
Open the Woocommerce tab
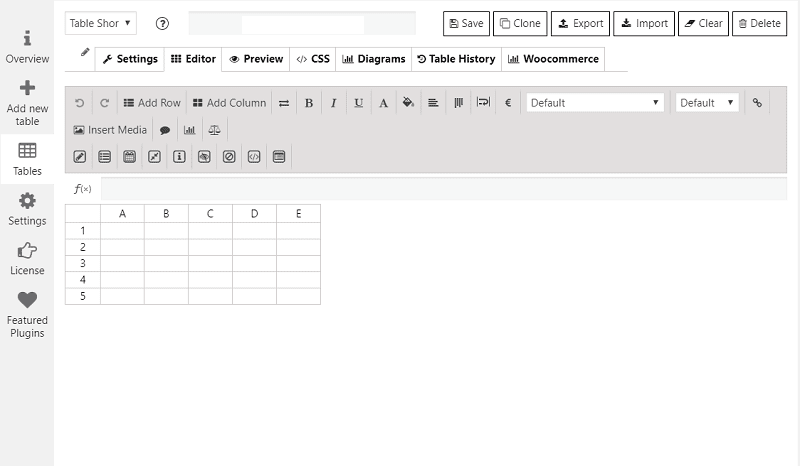point(553,59)
